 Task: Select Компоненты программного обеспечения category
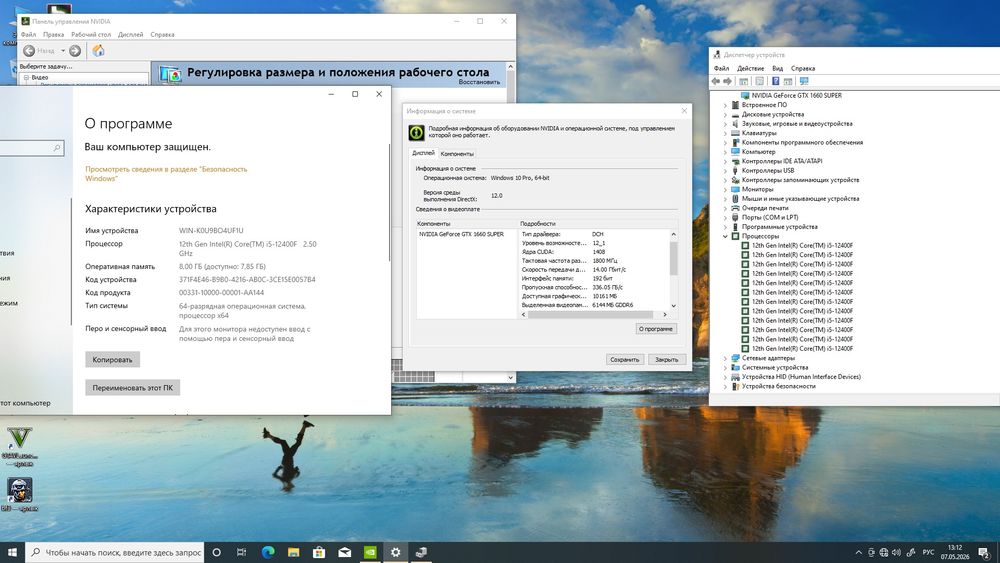[x=802, y=143]
